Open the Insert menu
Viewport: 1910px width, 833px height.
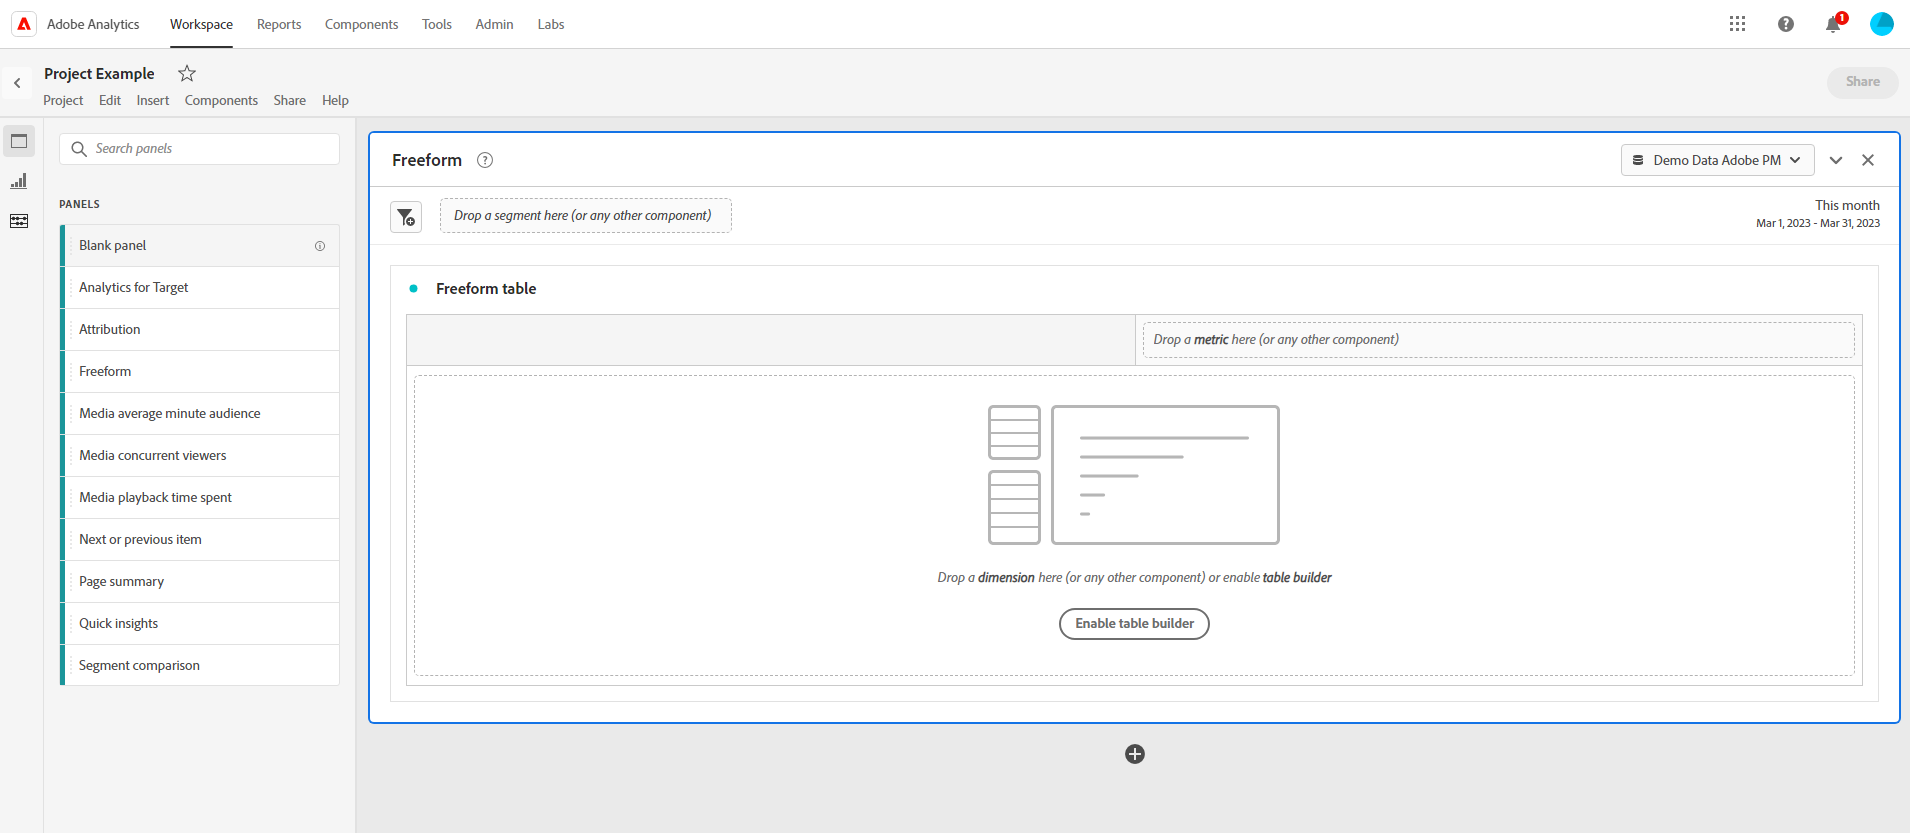pyautogui.click(x=153, y=101)
